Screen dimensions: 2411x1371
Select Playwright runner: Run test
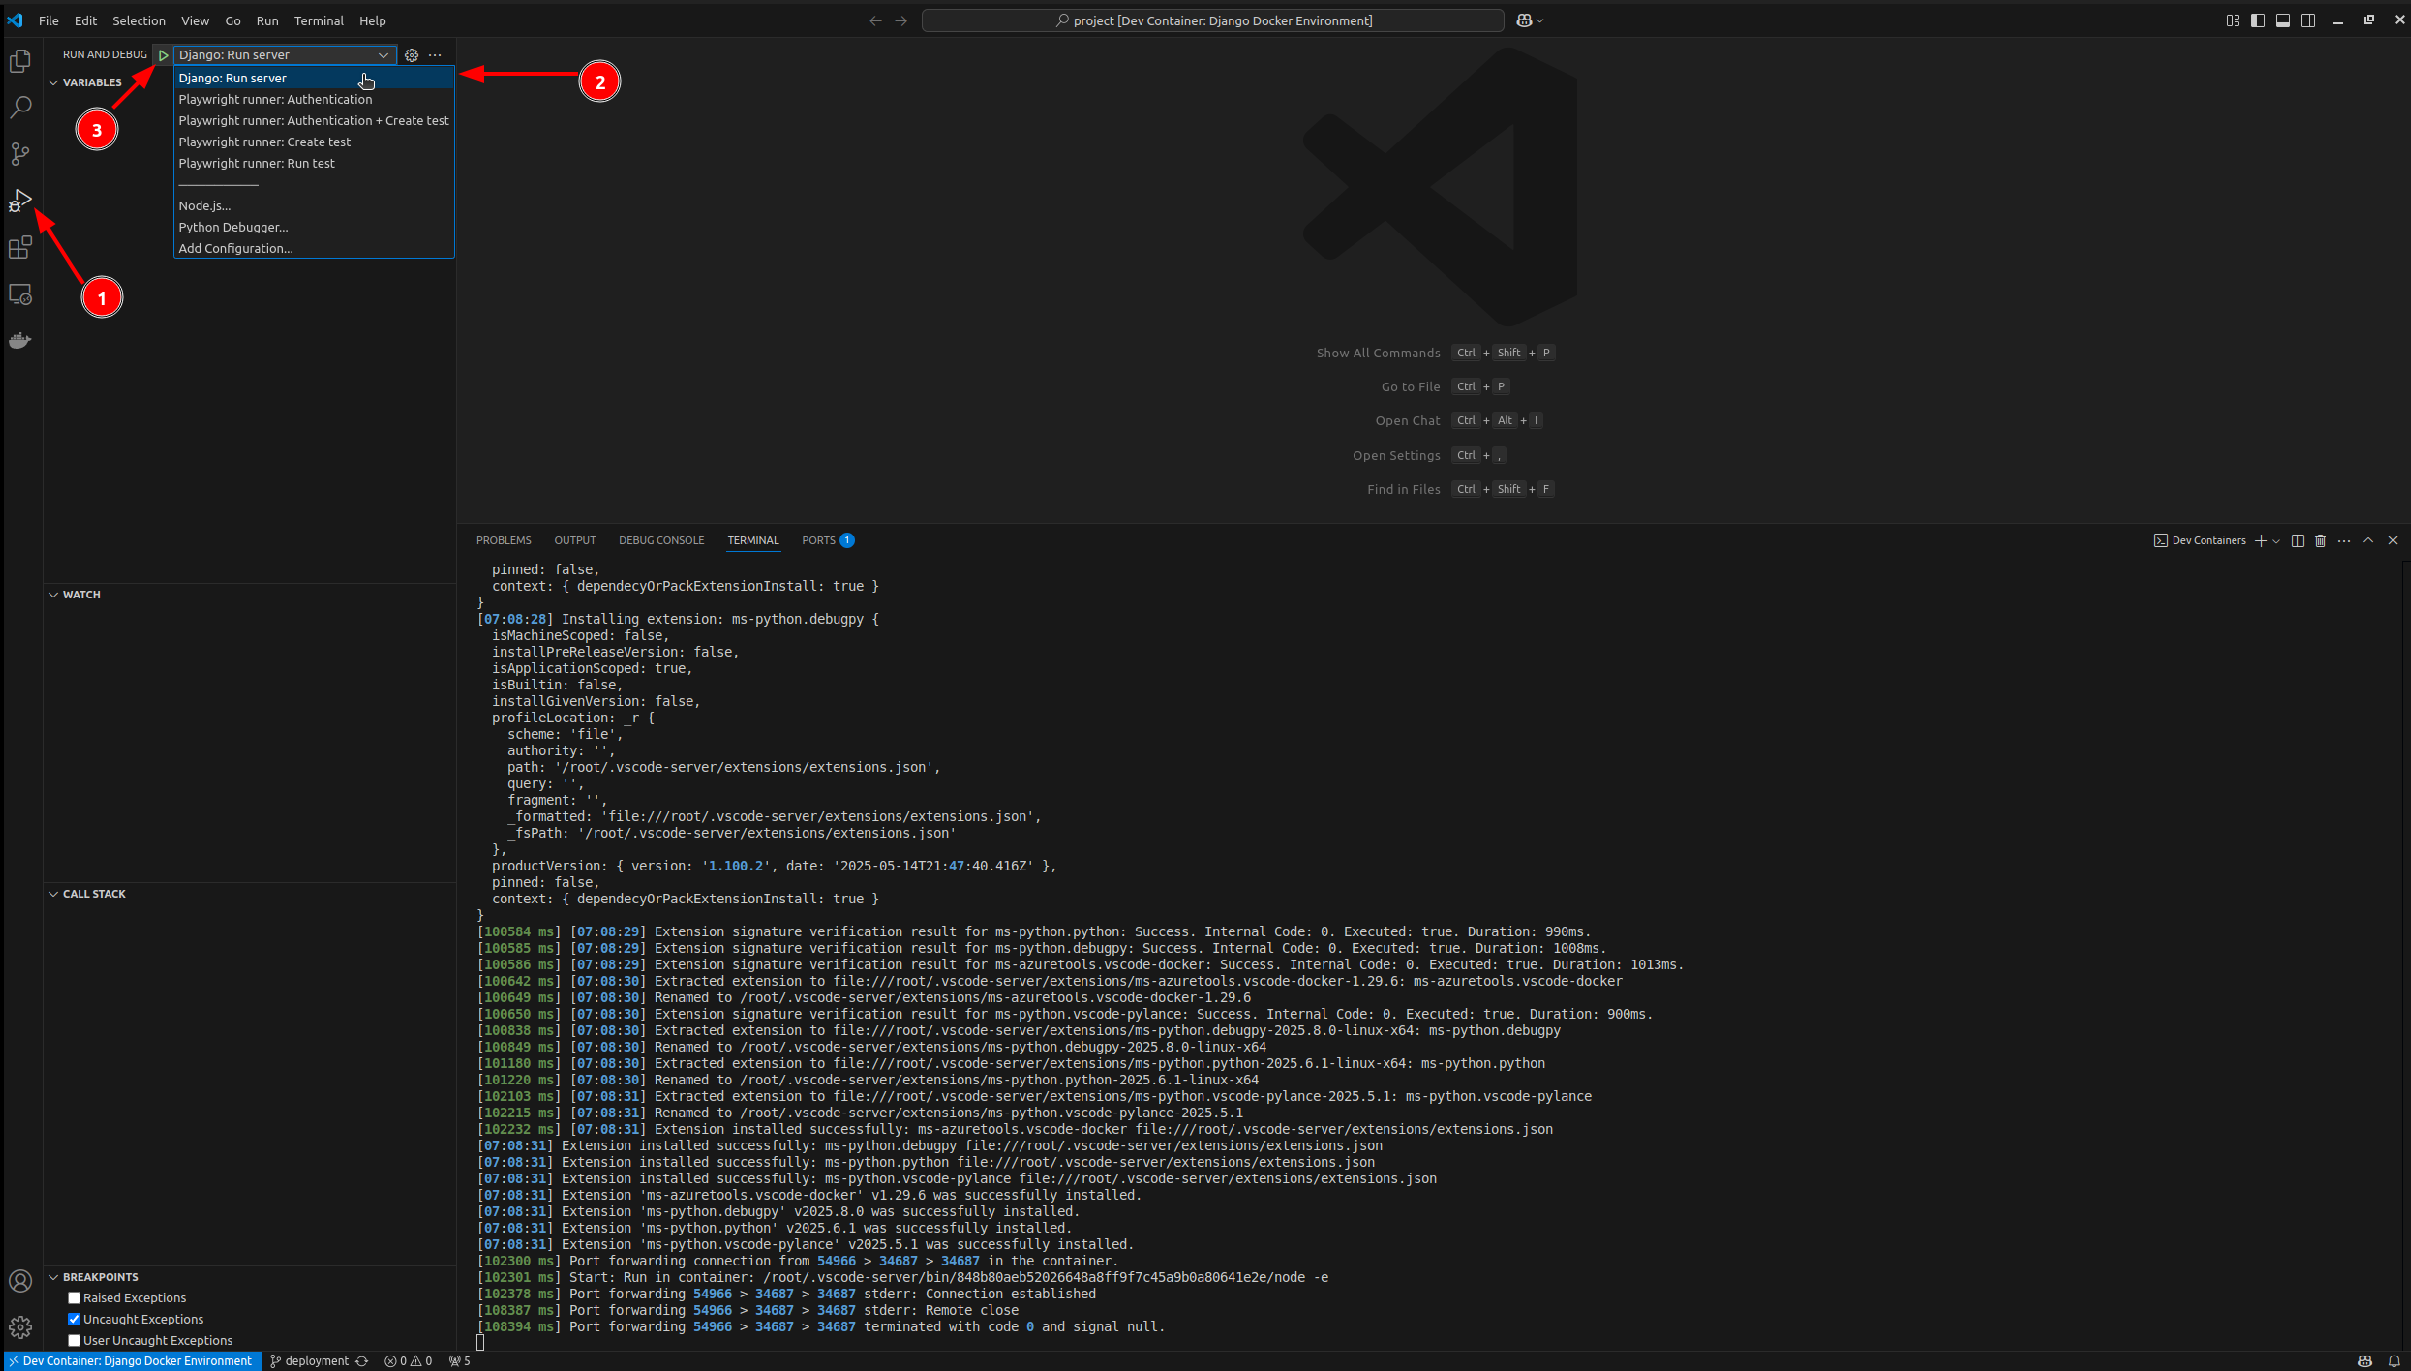(x=314, y=164)
